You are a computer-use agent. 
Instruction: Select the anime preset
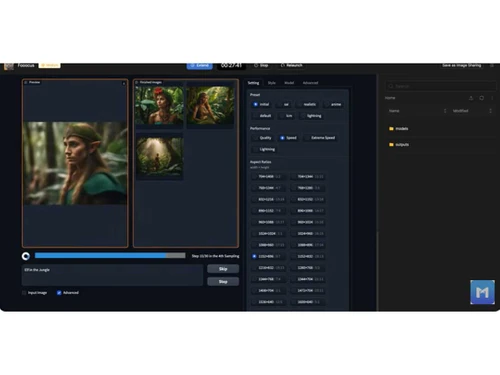click(x=333, y=104)
